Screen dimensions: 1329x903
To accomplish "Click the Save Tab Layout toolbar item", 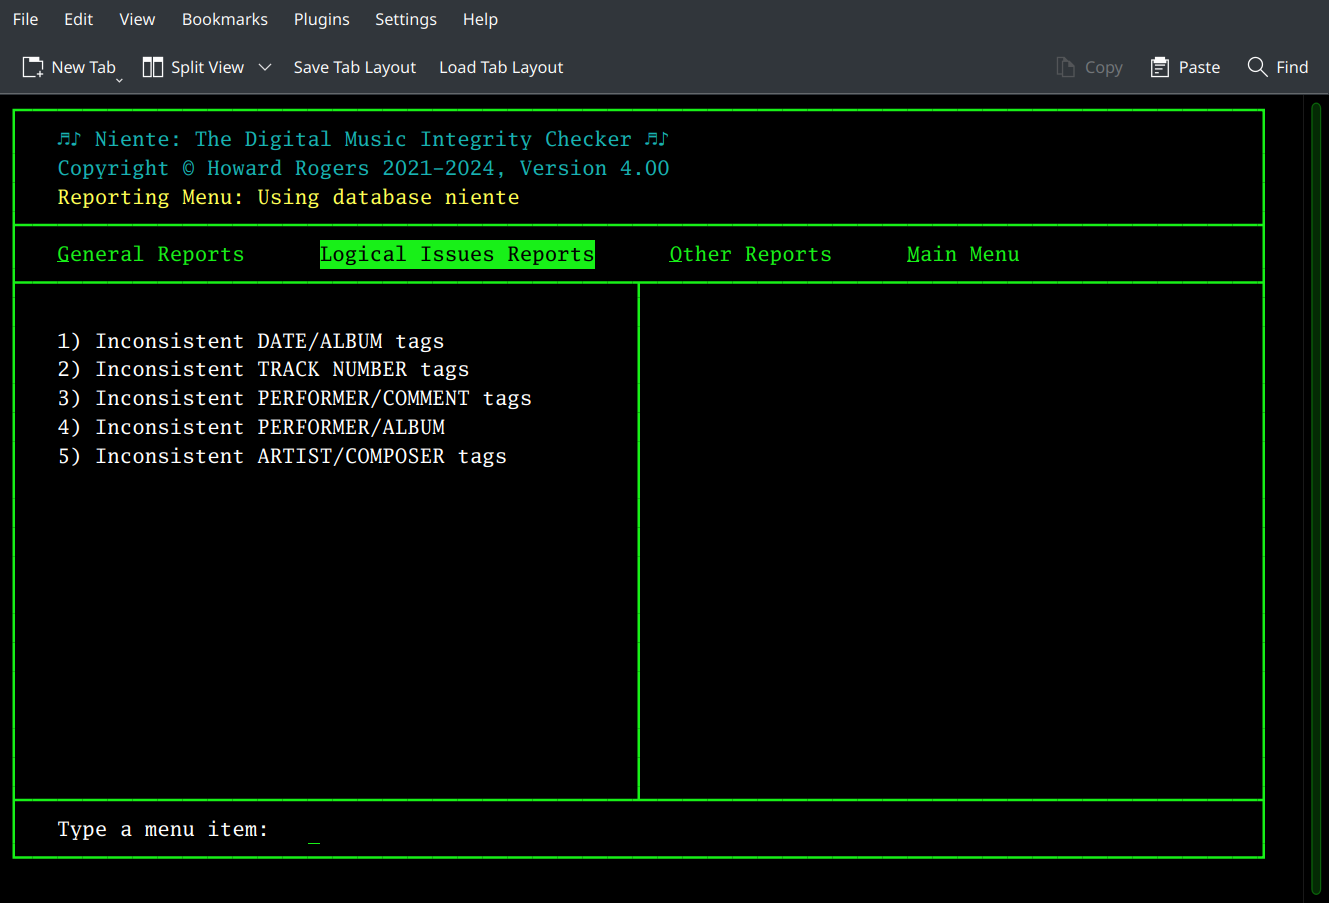I will 354,67.
